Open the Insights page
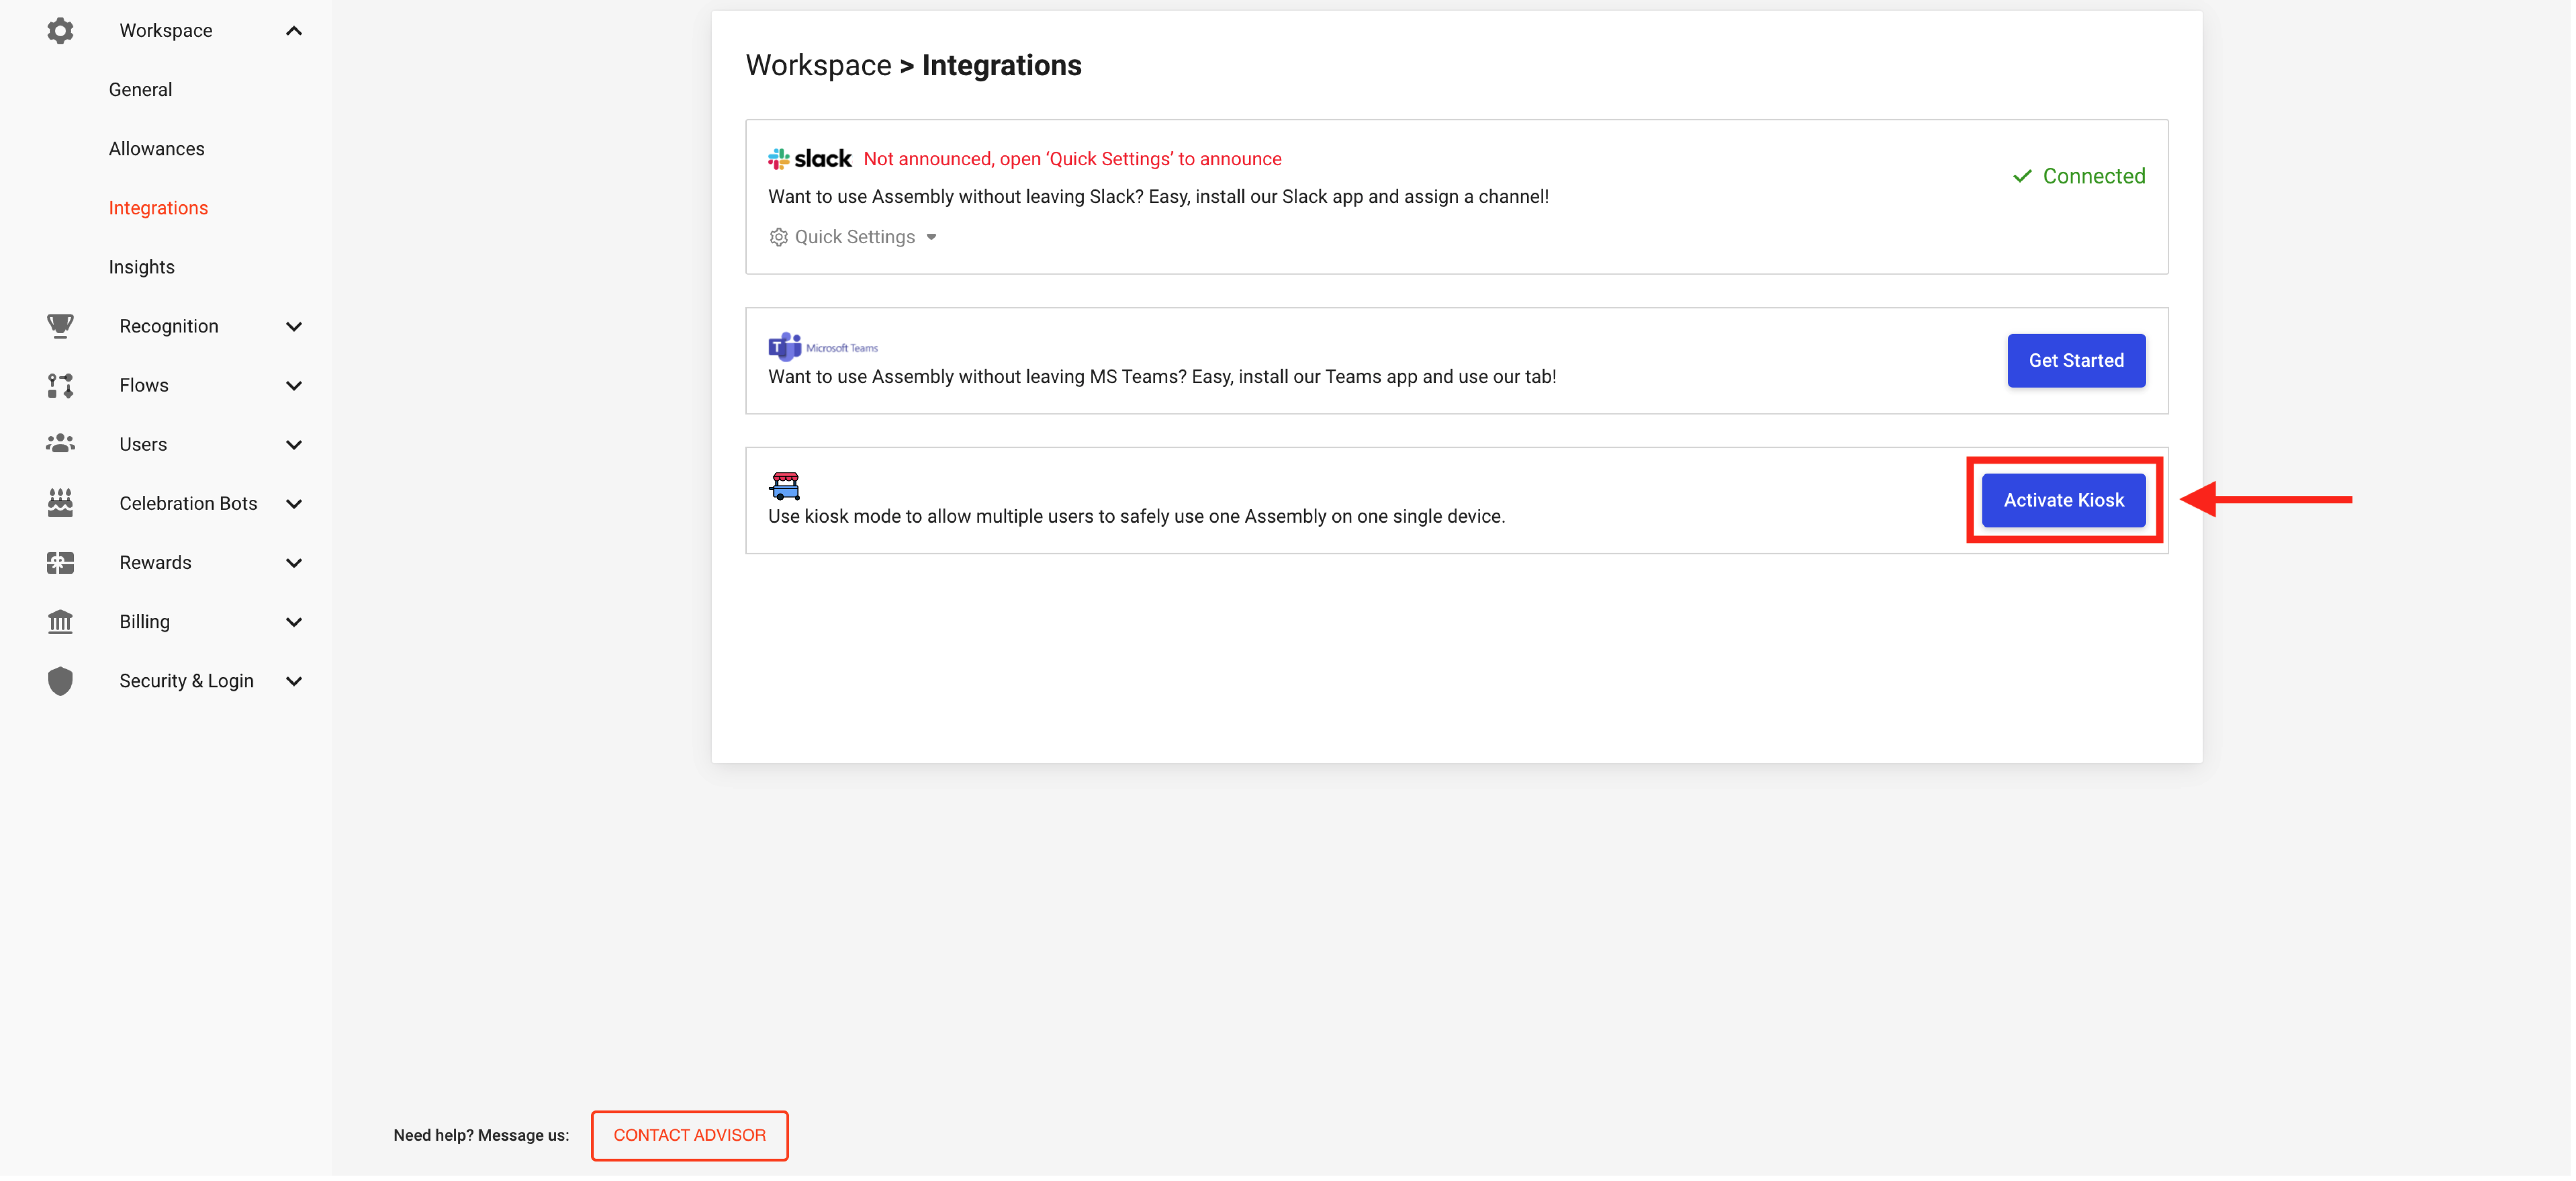Viewport: 2576px width, 1181px height. point(141,267)
